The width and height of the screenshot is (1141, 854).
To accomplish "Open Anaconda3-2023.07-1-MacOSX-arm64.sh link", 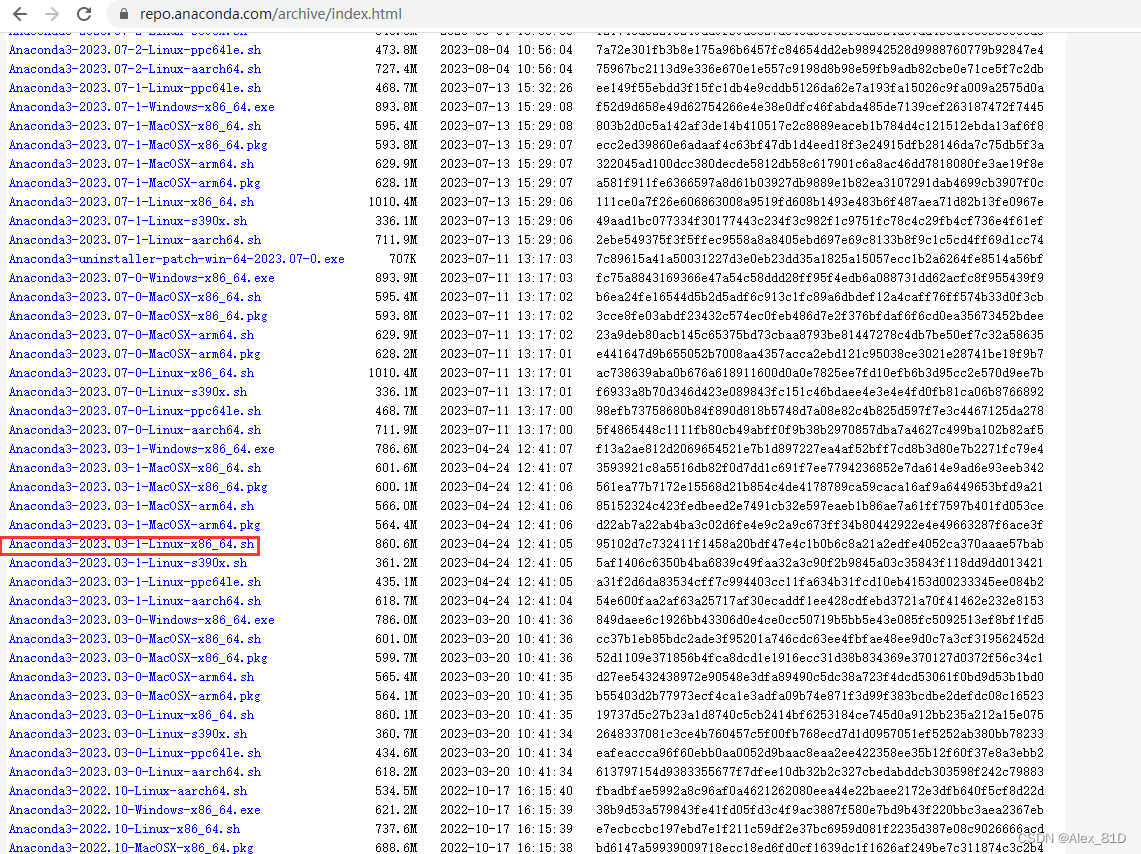I will pyautogui.click(x=132, y=164).
